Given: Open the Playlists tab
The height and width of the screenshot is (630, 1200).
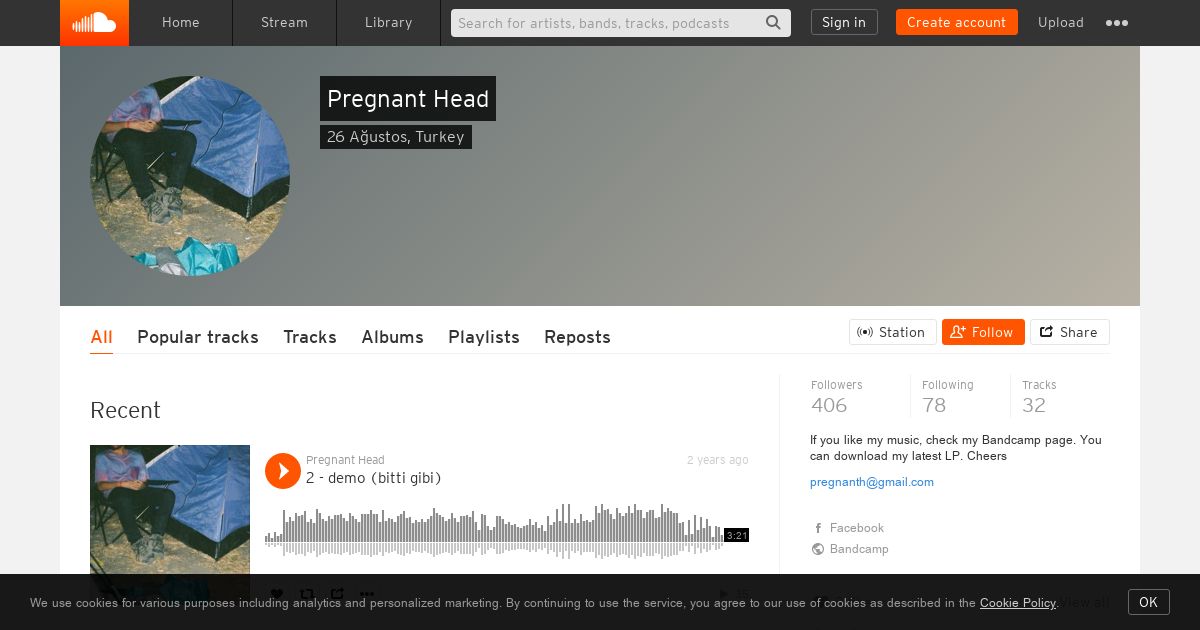Looking at the screenshot, I should [484, 337].
